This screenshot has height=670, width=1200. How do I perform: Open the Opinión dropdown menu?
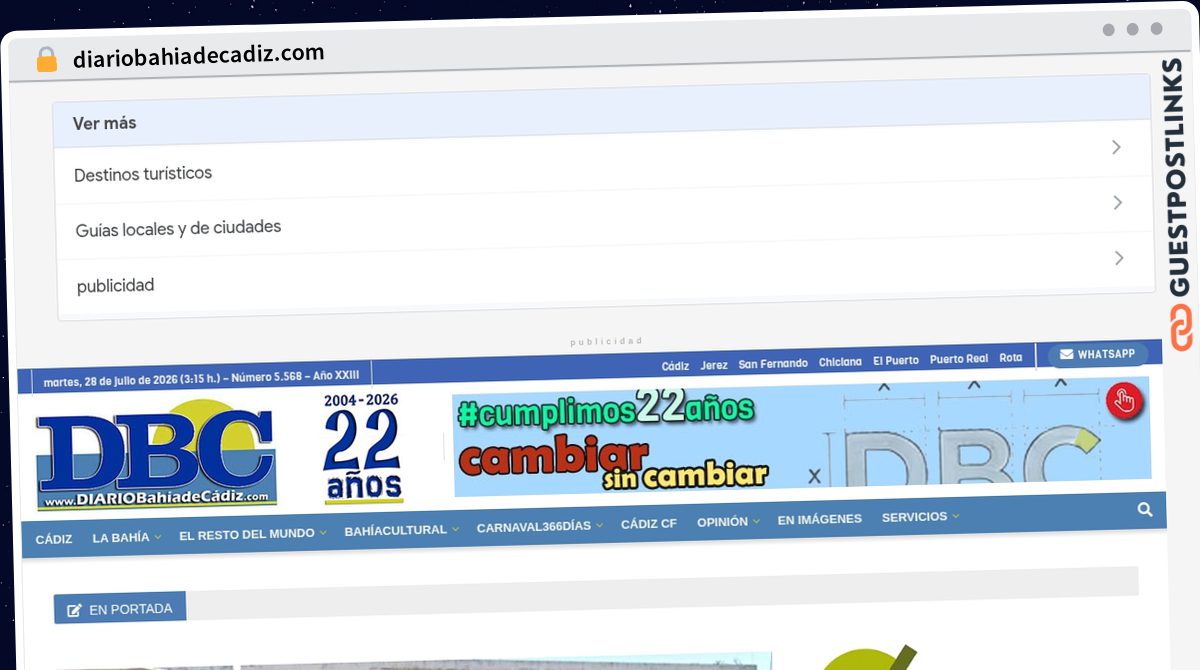[x=728, y=522]
